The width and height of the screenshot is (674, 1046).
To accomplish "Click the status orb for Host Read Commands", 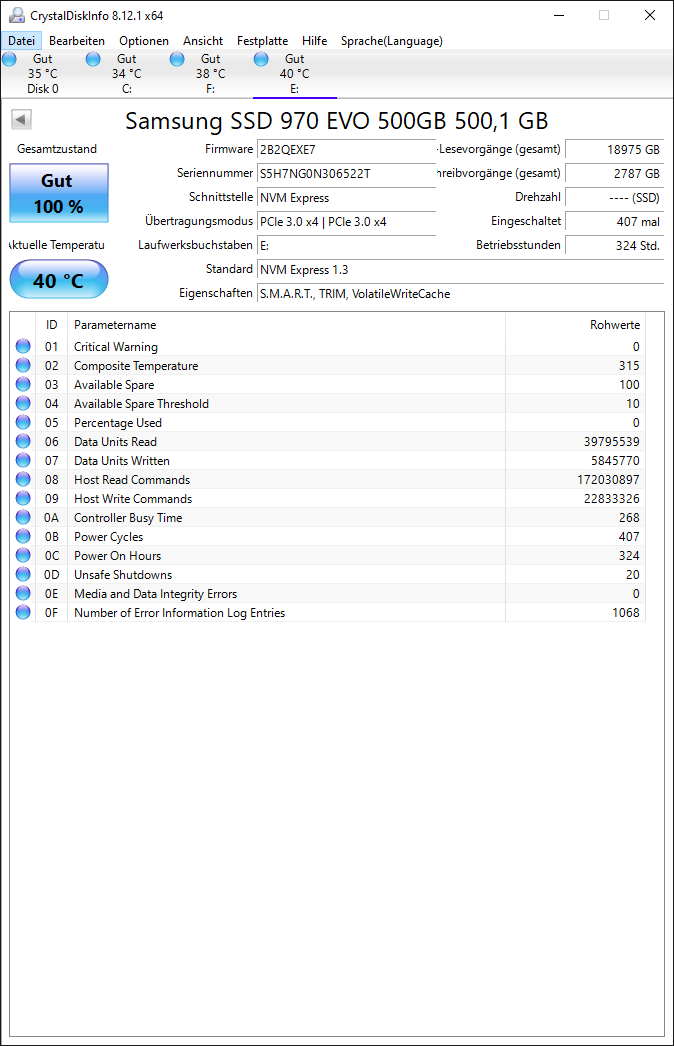I will [x=23, y=479].
